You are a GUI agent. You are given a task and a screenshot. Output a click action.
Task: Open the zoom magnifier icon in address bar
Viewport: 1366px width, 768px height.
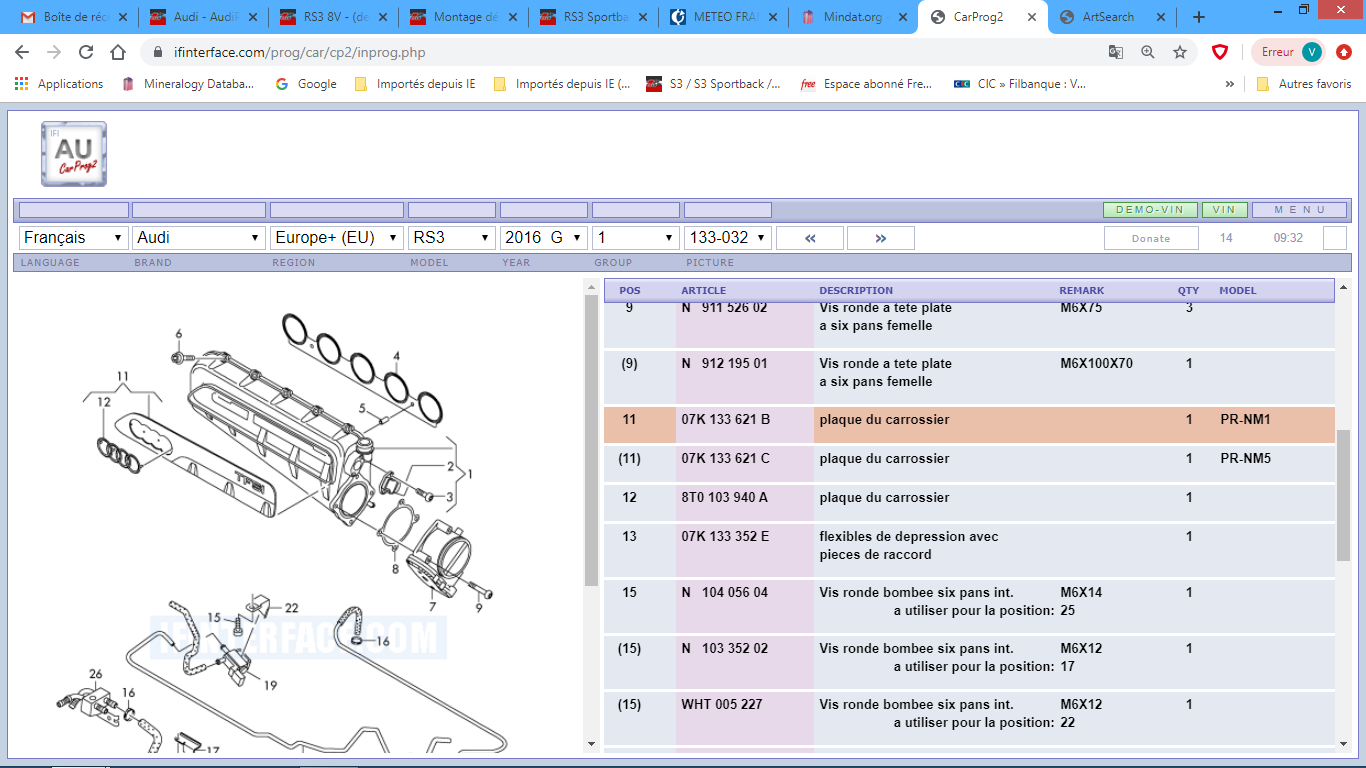[1148, 52]
